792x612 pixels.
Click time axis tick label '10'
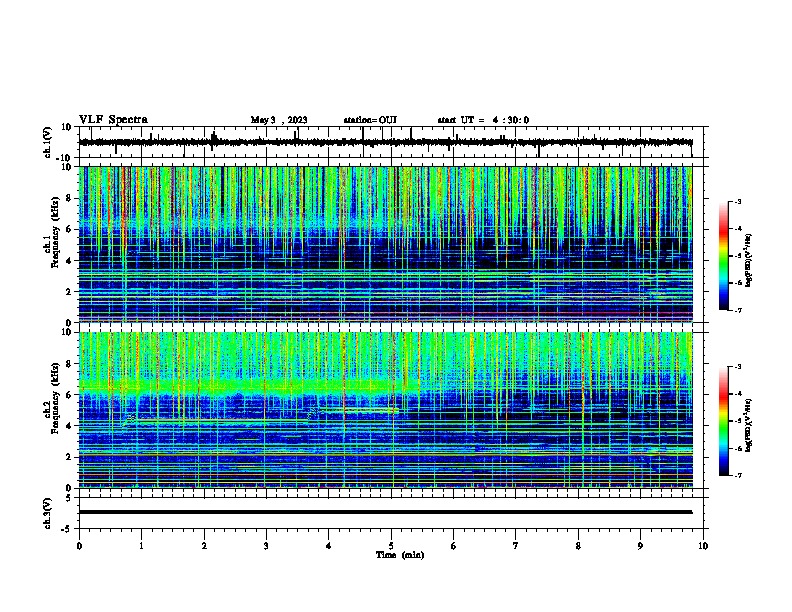tap(703, 546)
